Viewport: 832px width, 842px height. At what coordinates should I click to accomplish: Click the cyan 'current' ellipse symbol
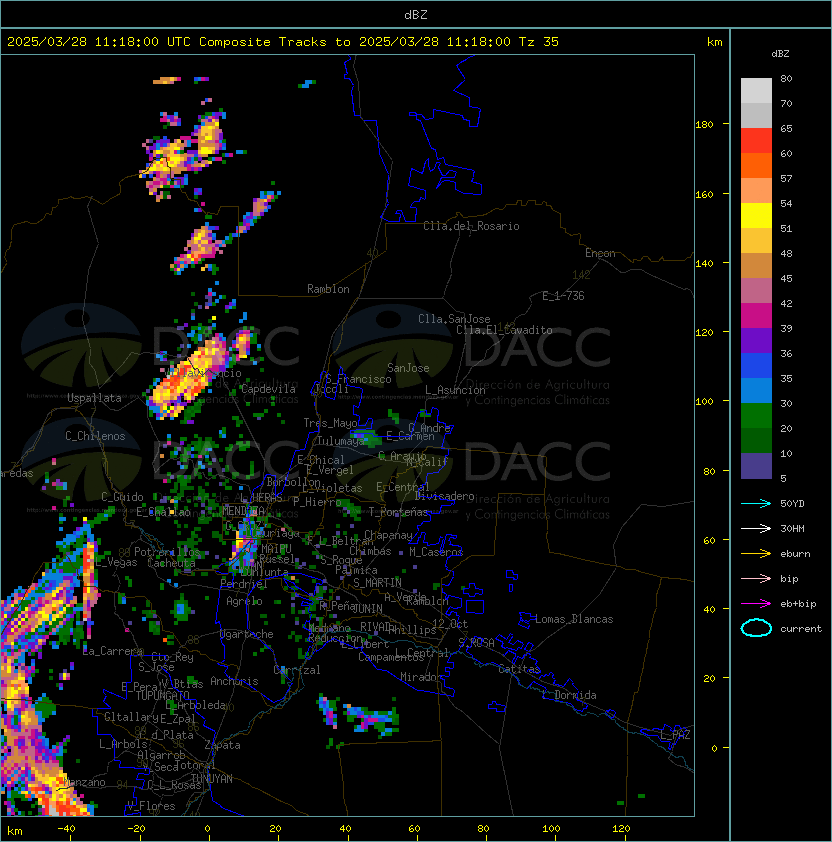pos(756,628)
